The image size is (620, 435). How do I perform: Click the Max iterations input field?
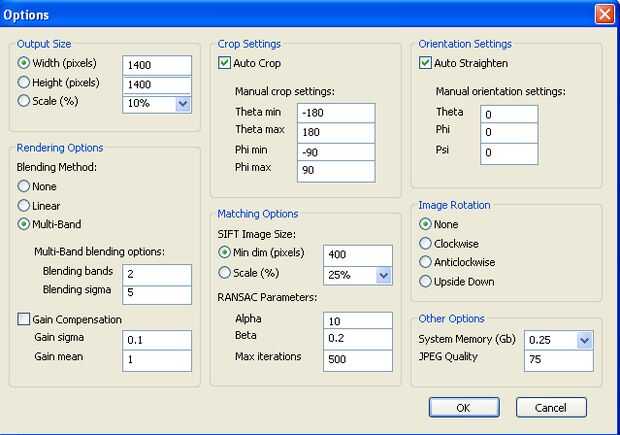[x=358, y=360]
